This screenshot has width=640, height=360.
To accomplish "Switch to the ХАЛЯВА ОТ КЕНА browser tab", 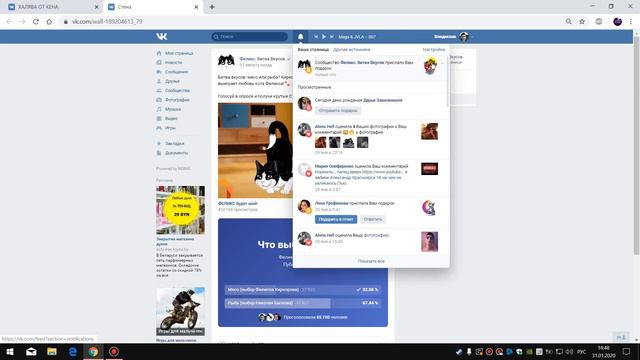I will [53, 7].
